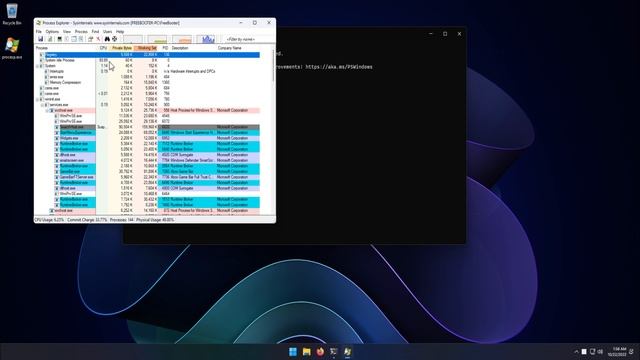Open the Process menu

tap(81, 31)
